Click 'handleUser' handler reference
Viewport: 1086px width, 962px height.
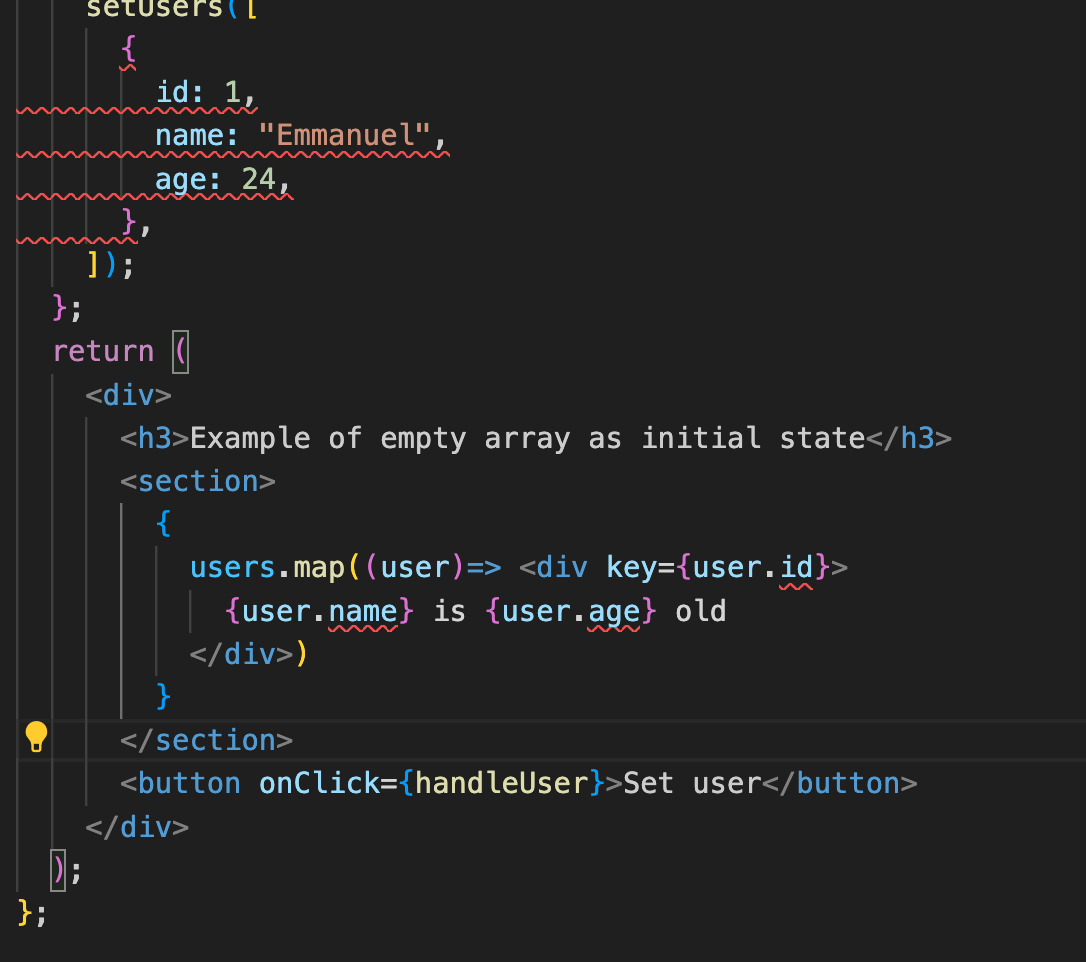501,783
